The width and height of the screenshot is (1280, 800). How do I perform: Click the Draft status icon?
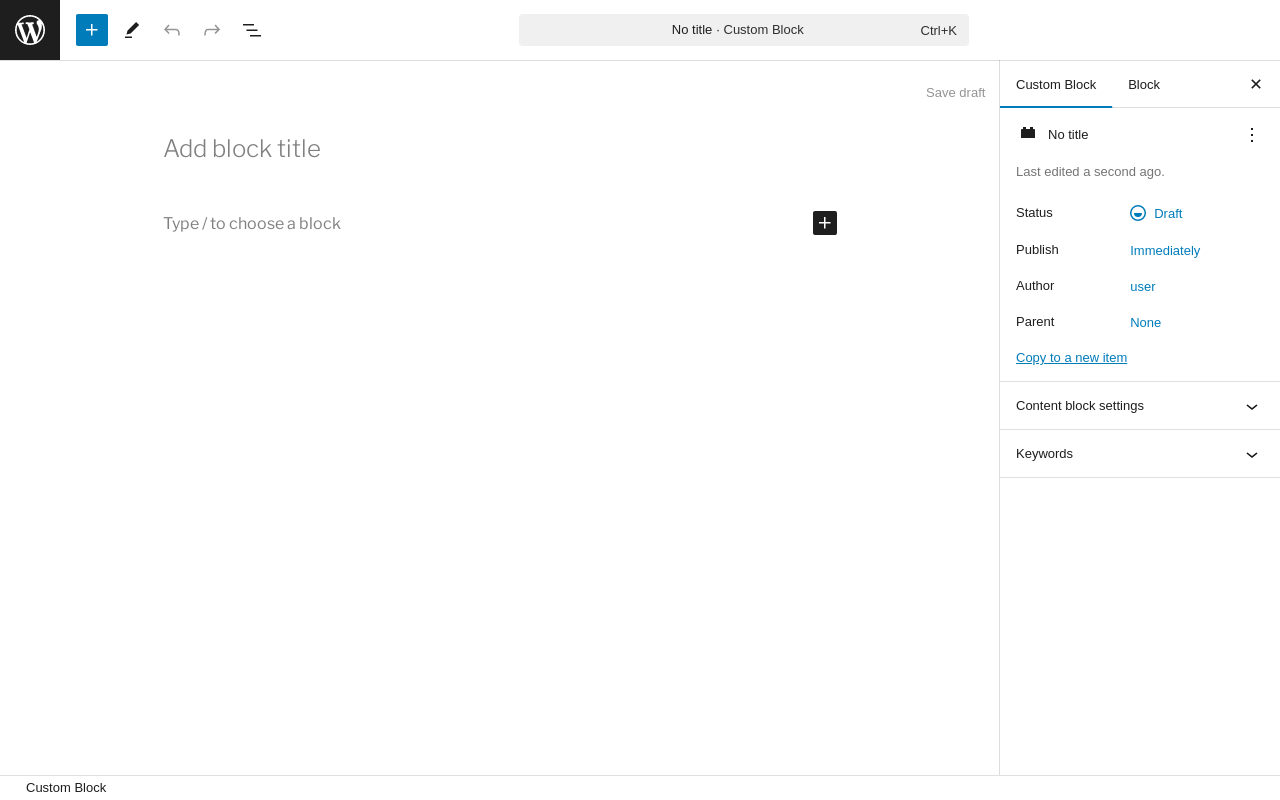[1138, 213]
